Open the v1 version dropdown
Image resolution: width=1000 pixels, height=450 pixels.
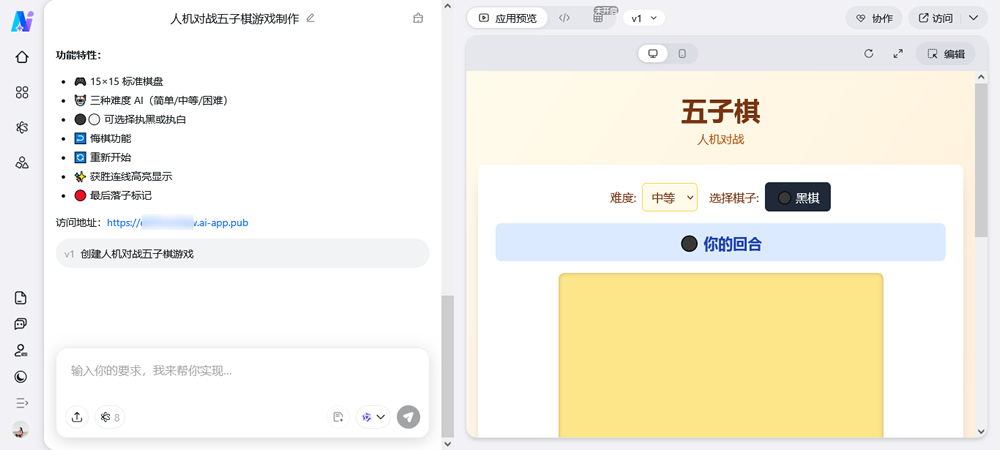645,18
